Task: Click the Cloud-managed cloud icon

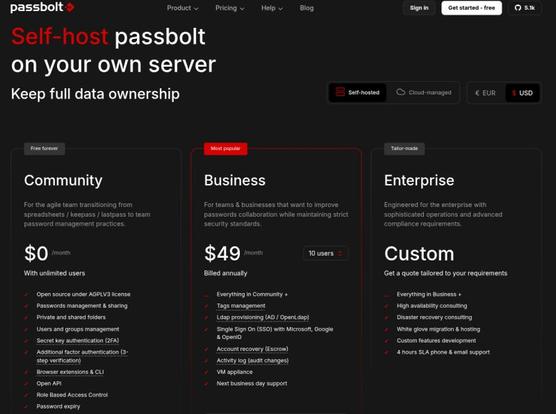Action: pos(401,92)
